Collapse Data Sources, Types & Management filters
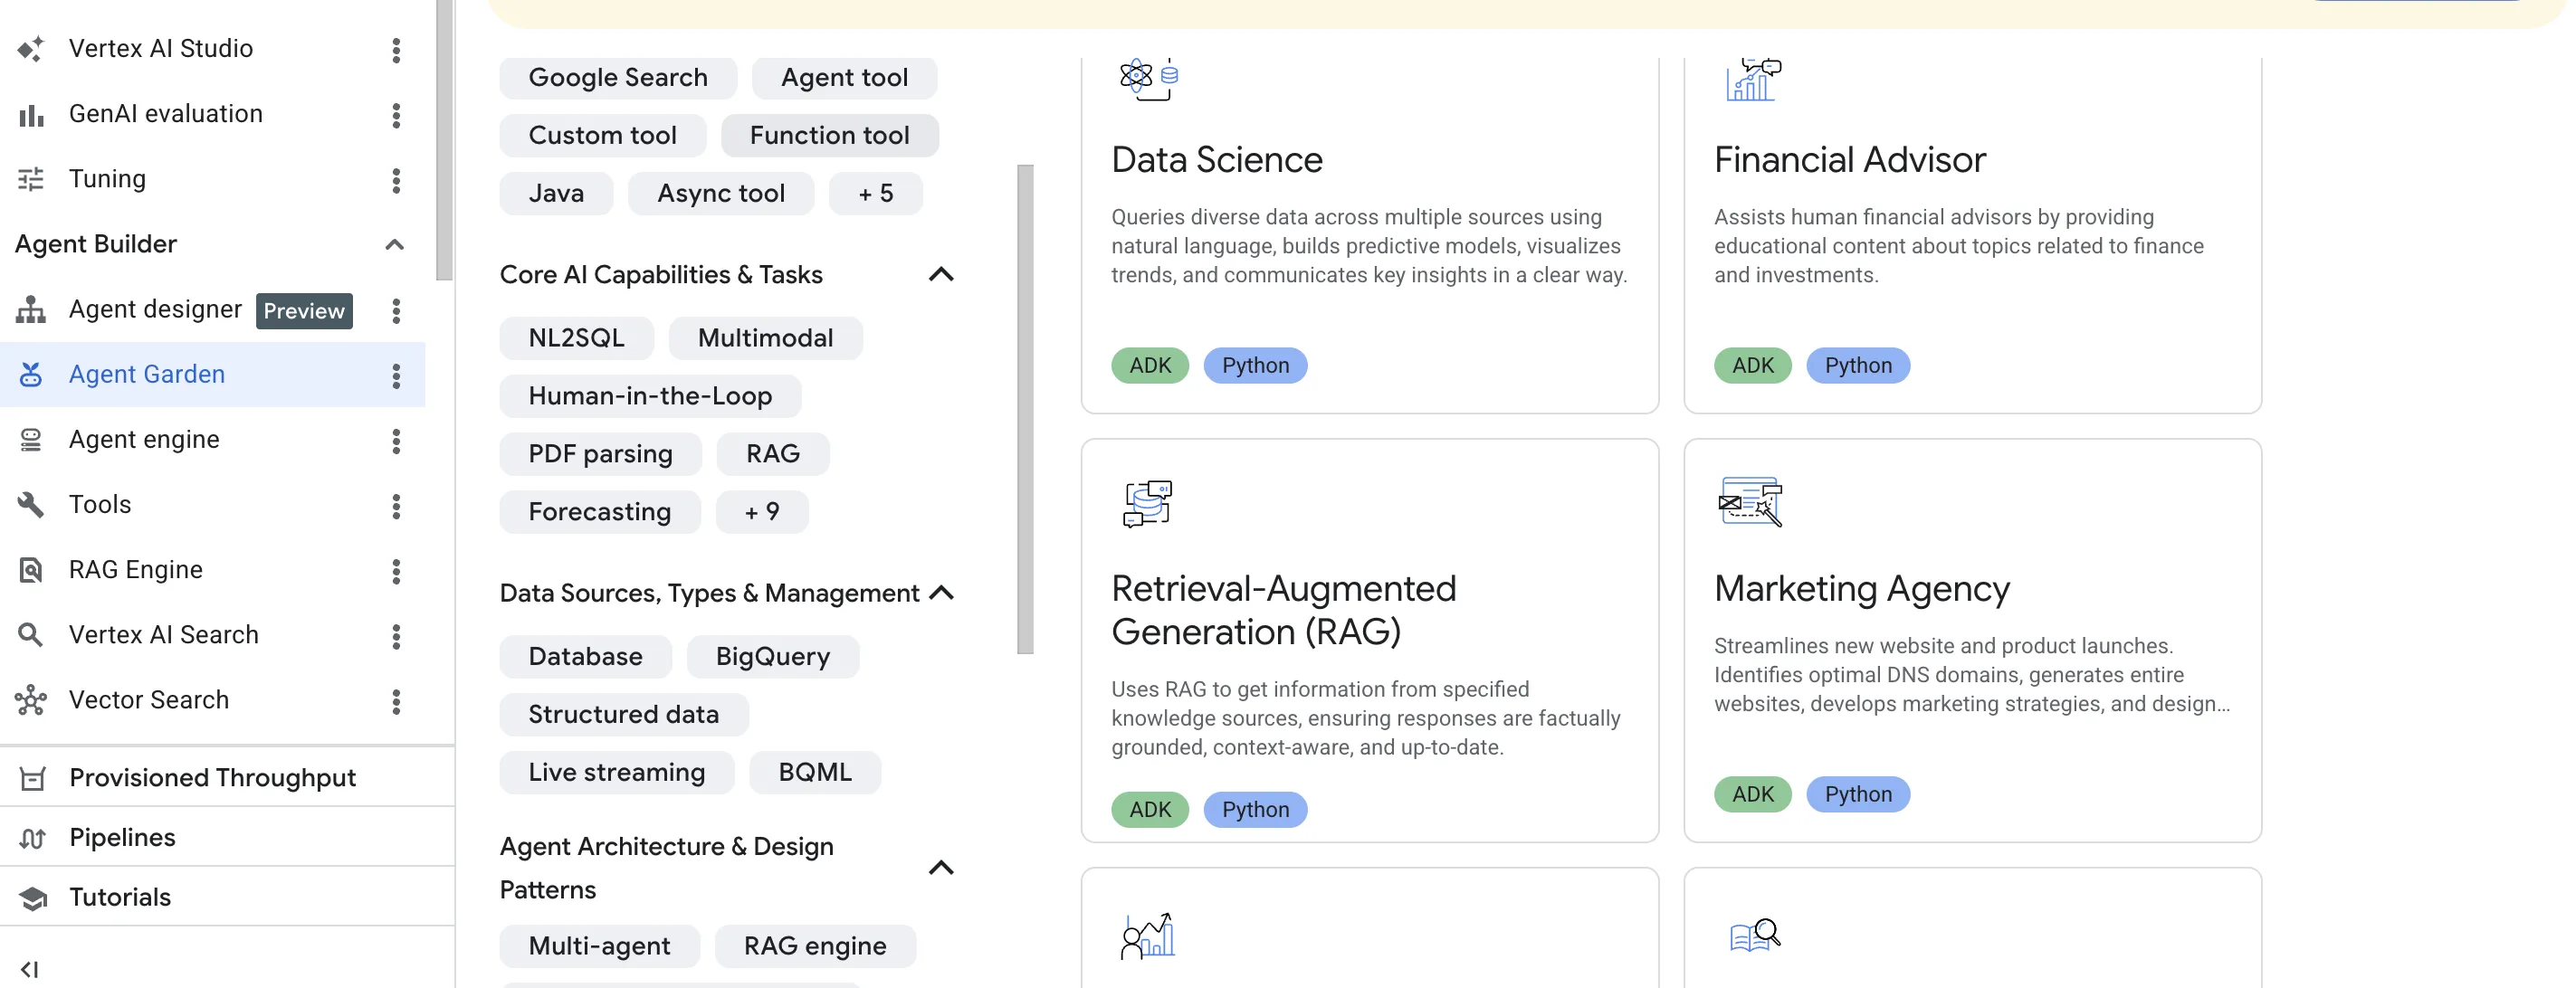Screen dimensions: 2576x988 click(x=941, y=593)
